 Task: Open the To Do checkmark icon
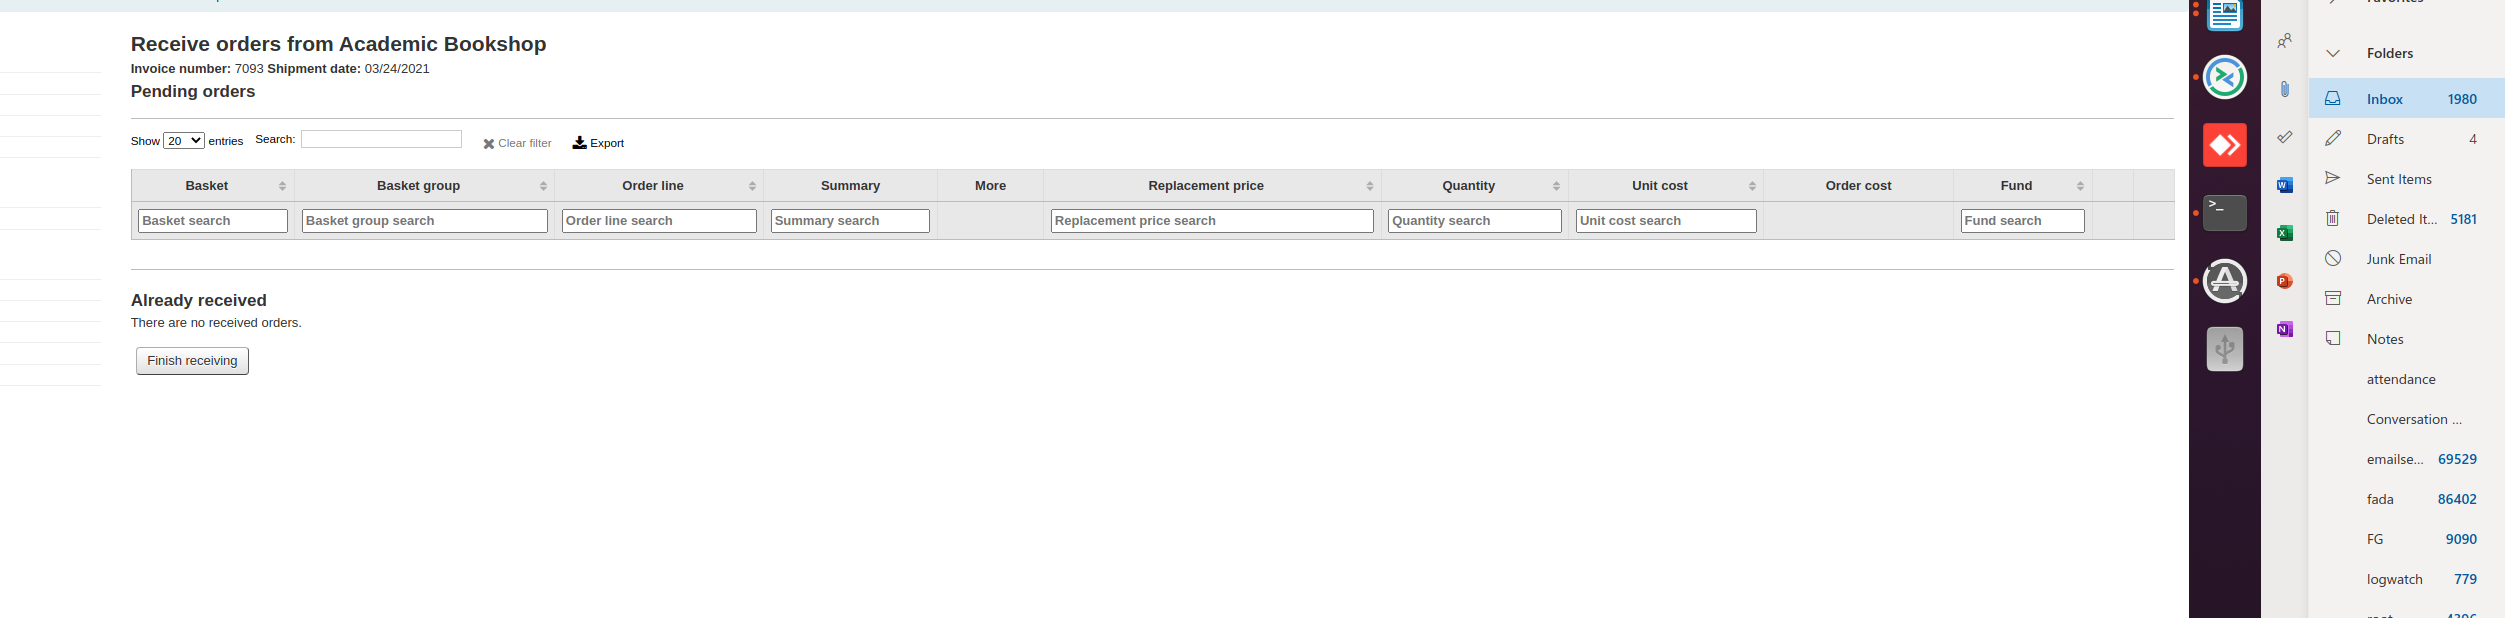point(2284,138)
